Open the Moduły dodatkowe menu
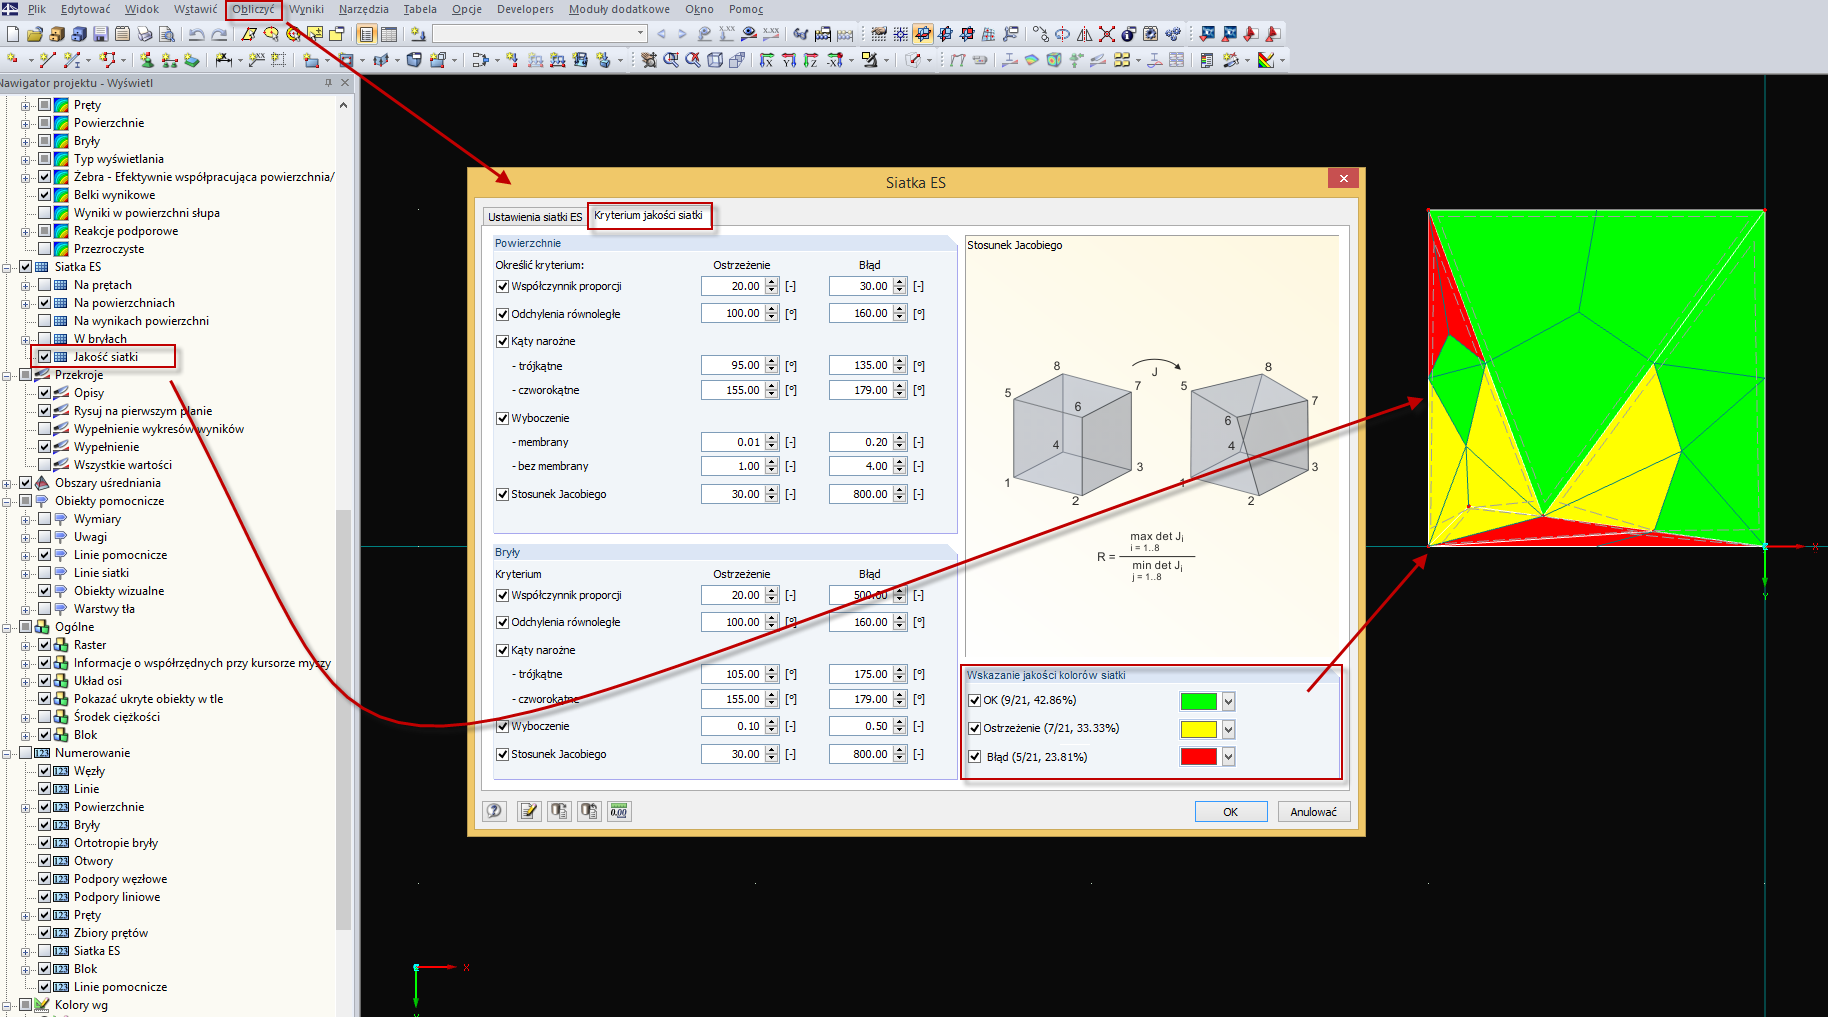The image size is (1828, 1017). click(619, 9)
